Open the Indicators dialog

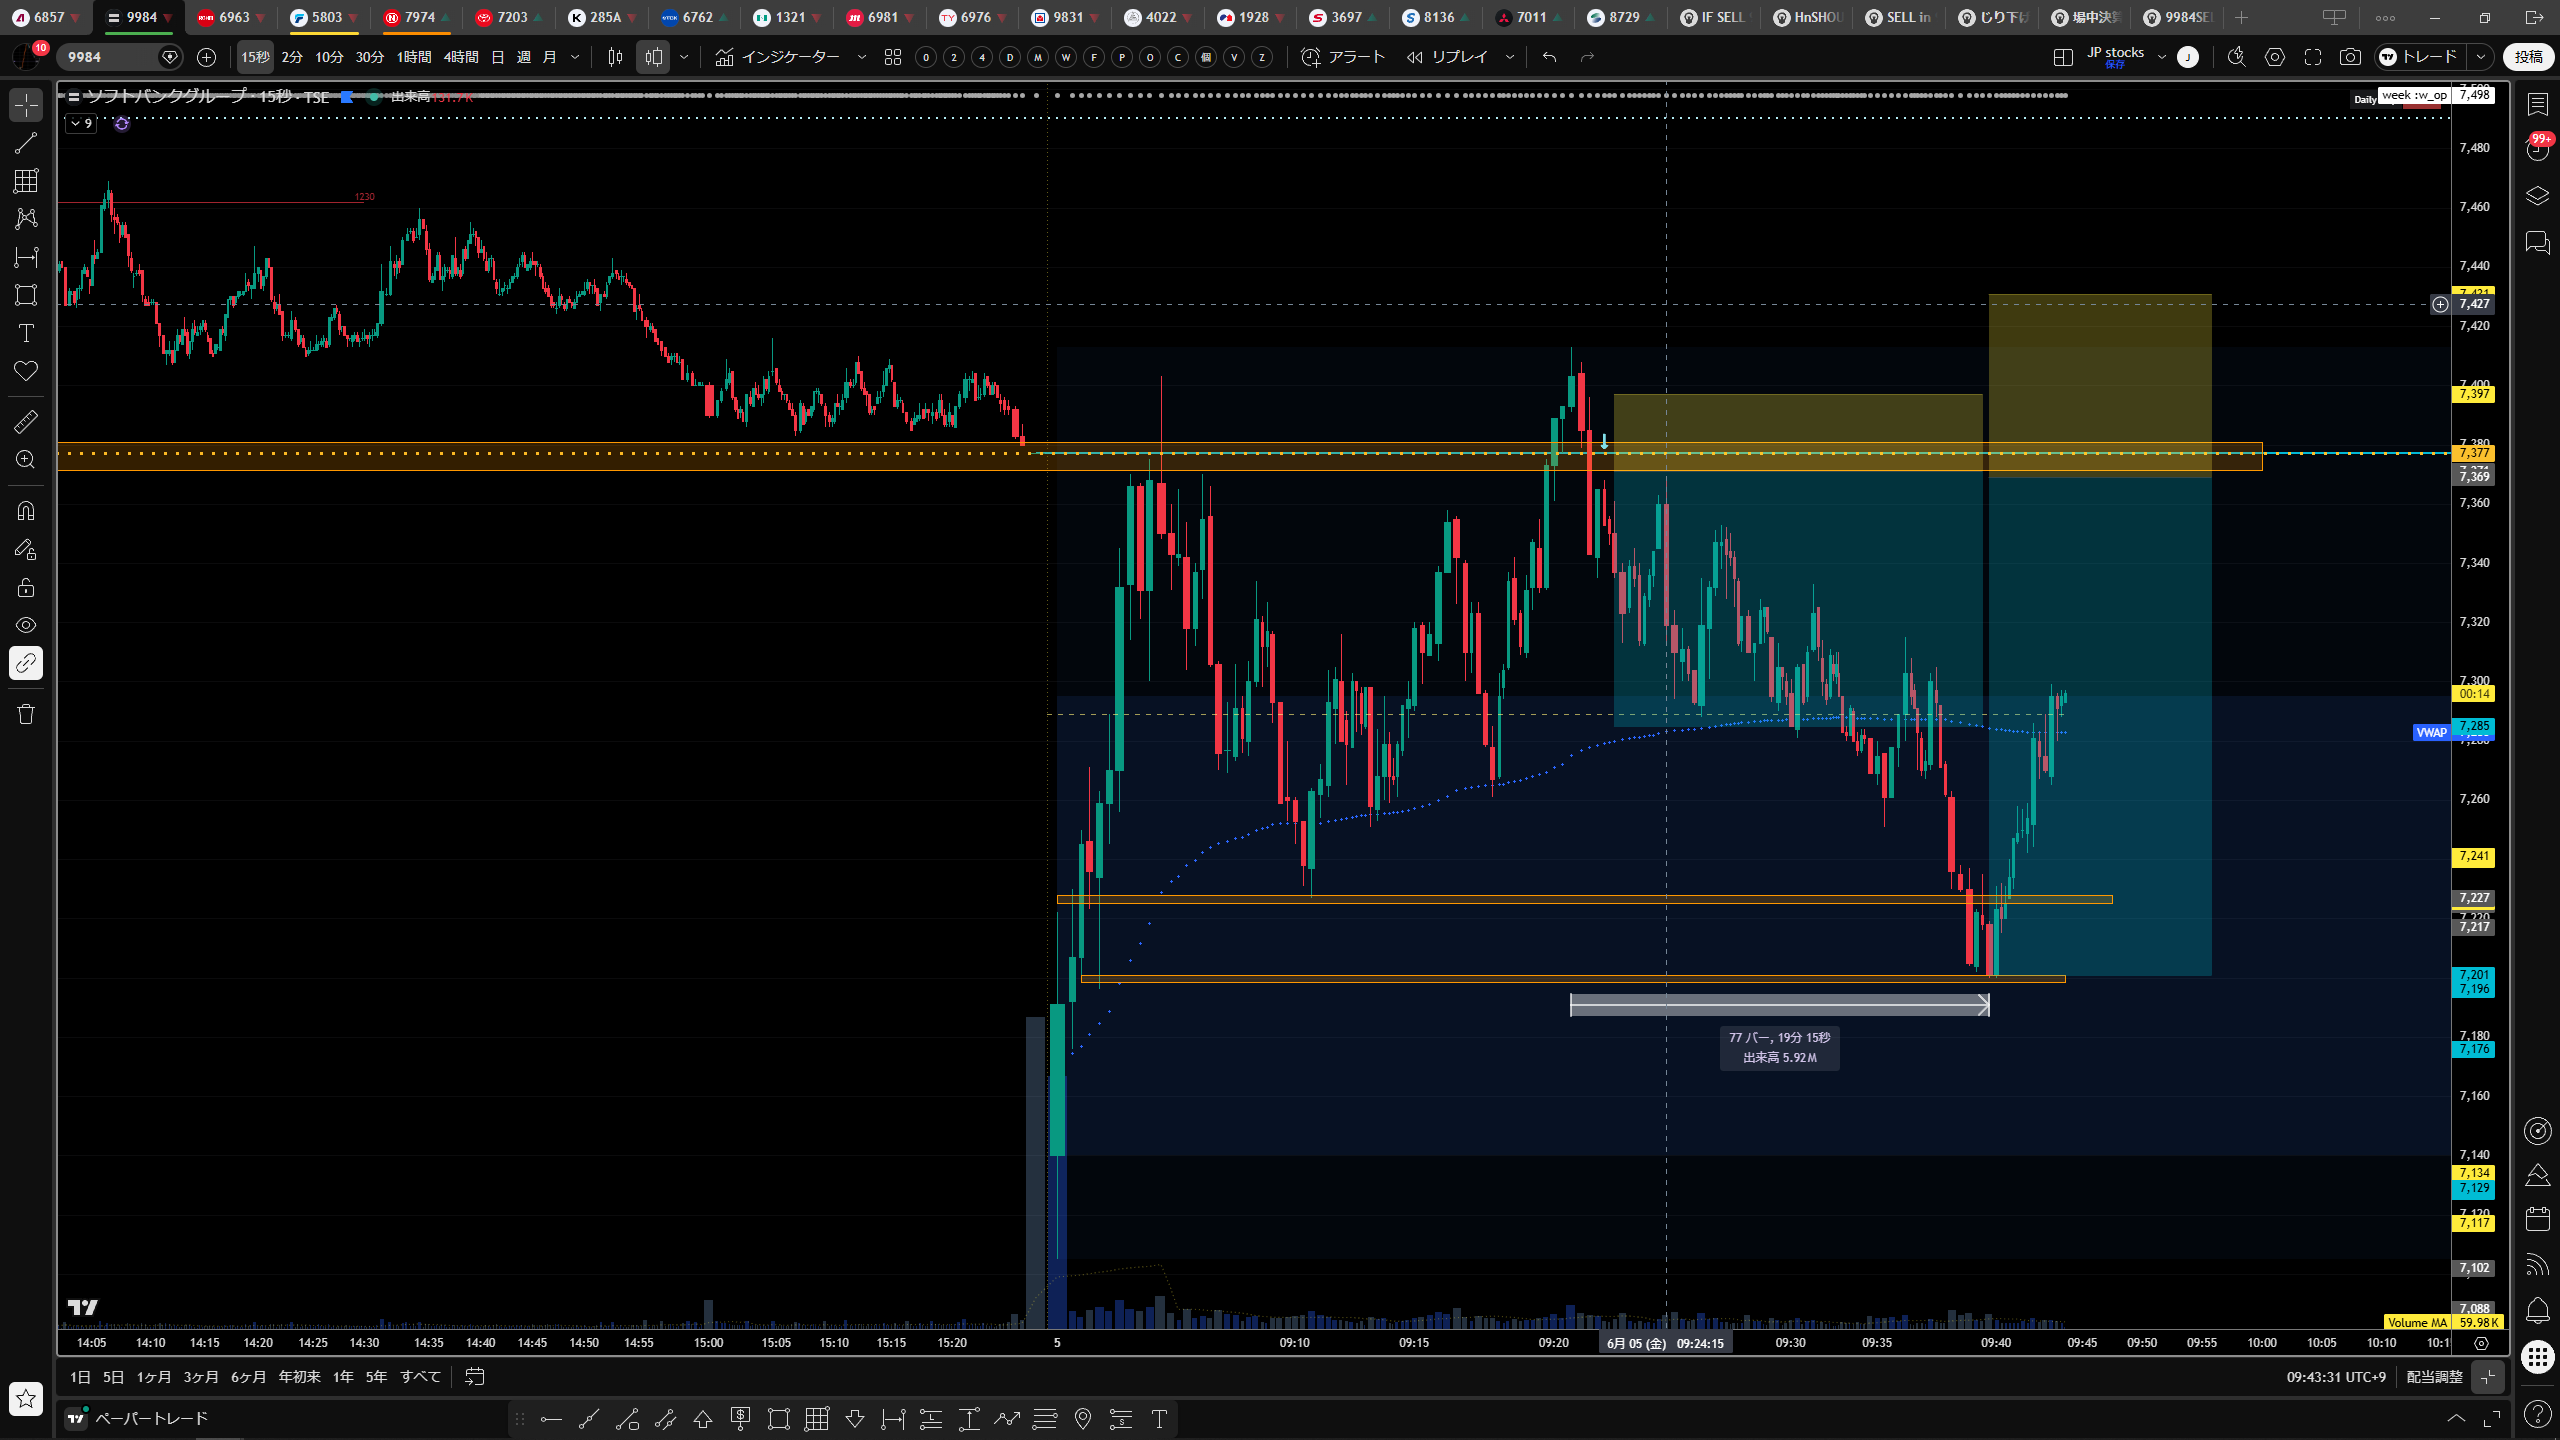tap(779, 57)
